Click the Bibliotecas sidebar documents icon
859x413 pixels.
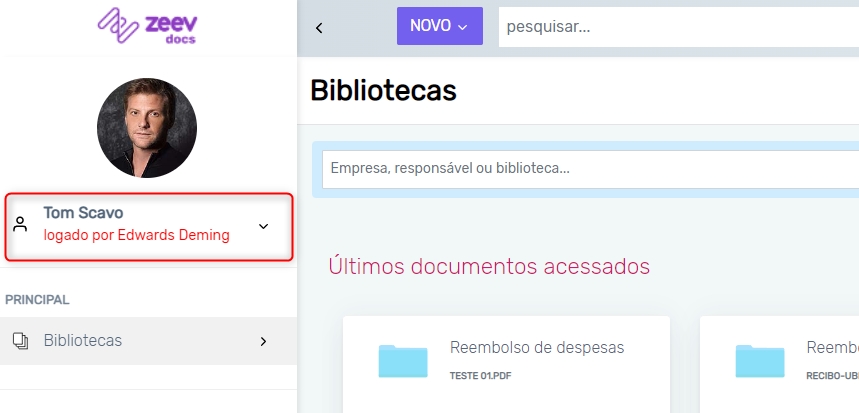coord(20,341)
